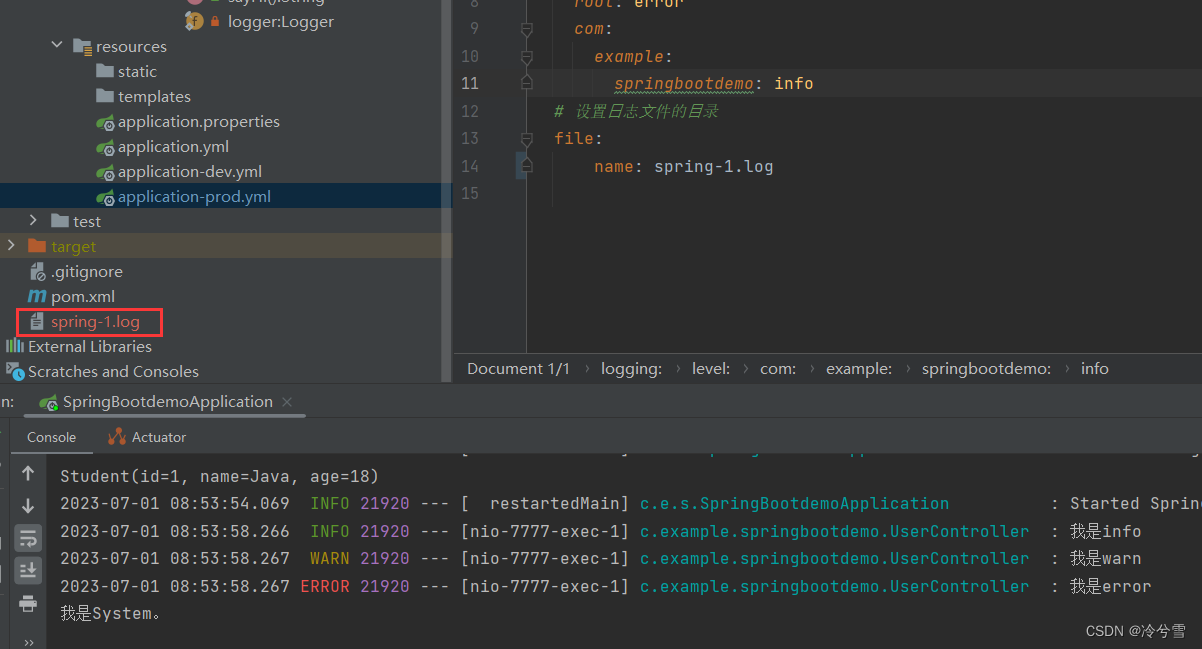Image resolution: width=1202 pixels, height=649 pixels.
Task: Select the static folder
Action: point(137,71)
